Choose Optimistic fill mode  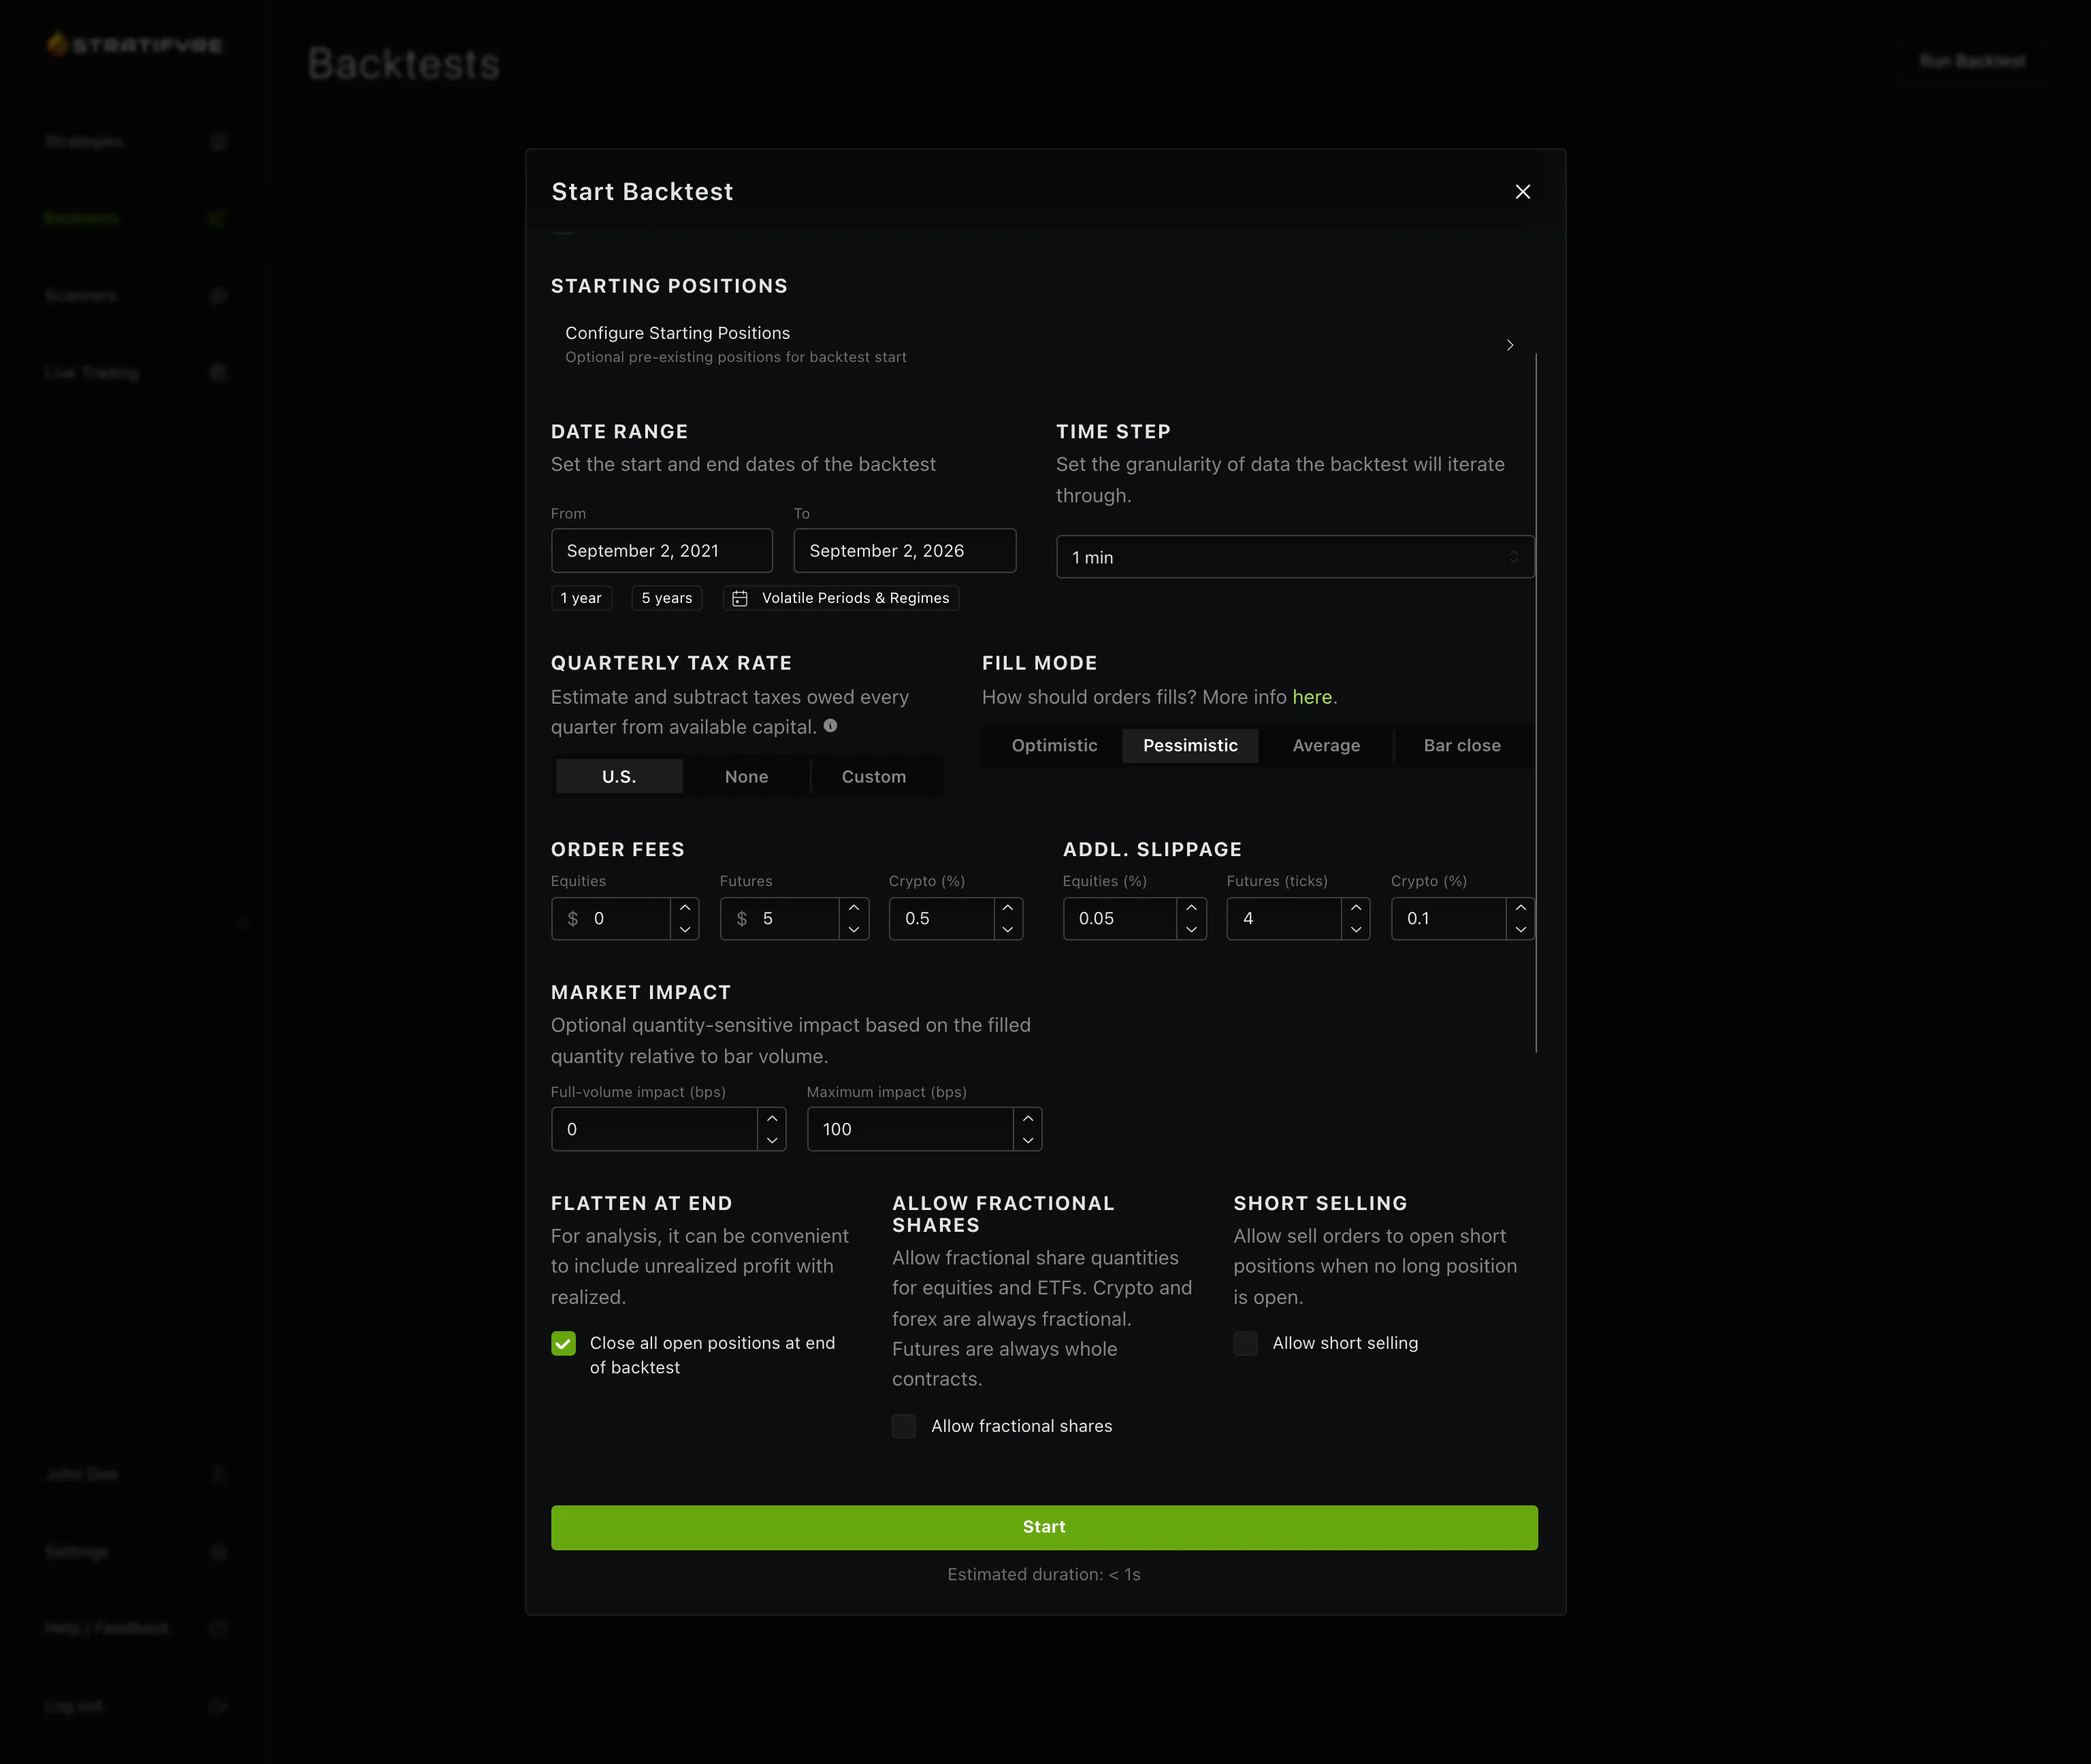[1054, 745]
